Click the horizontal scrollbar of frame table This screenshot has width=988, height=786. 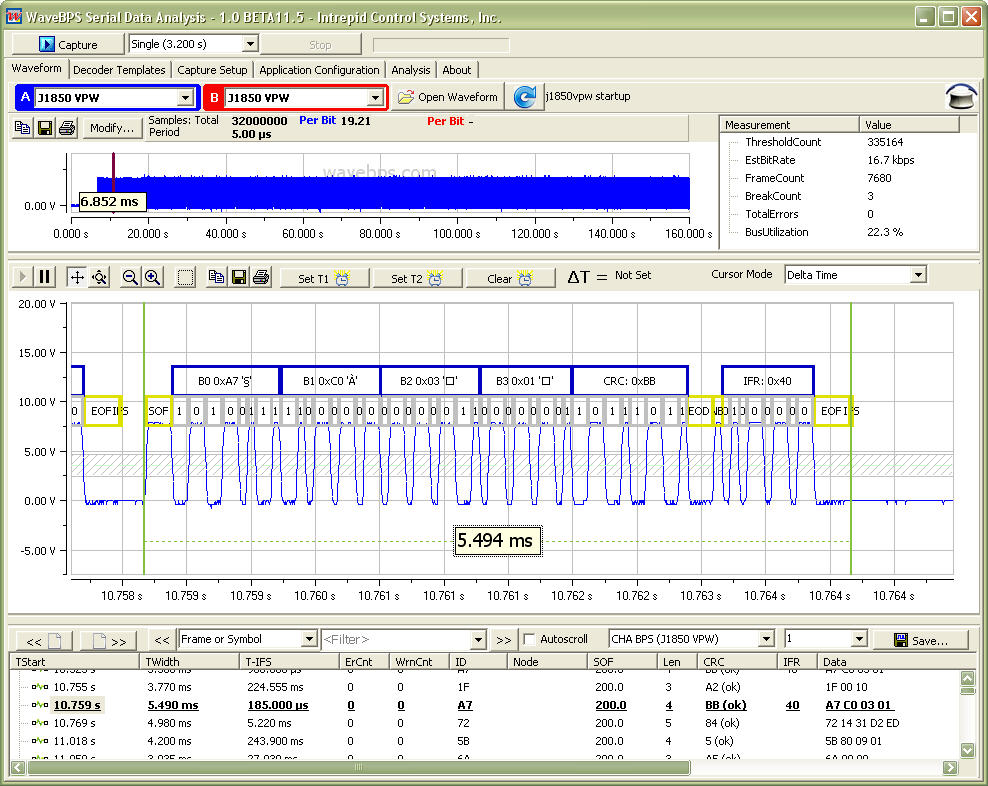(359, 767)
